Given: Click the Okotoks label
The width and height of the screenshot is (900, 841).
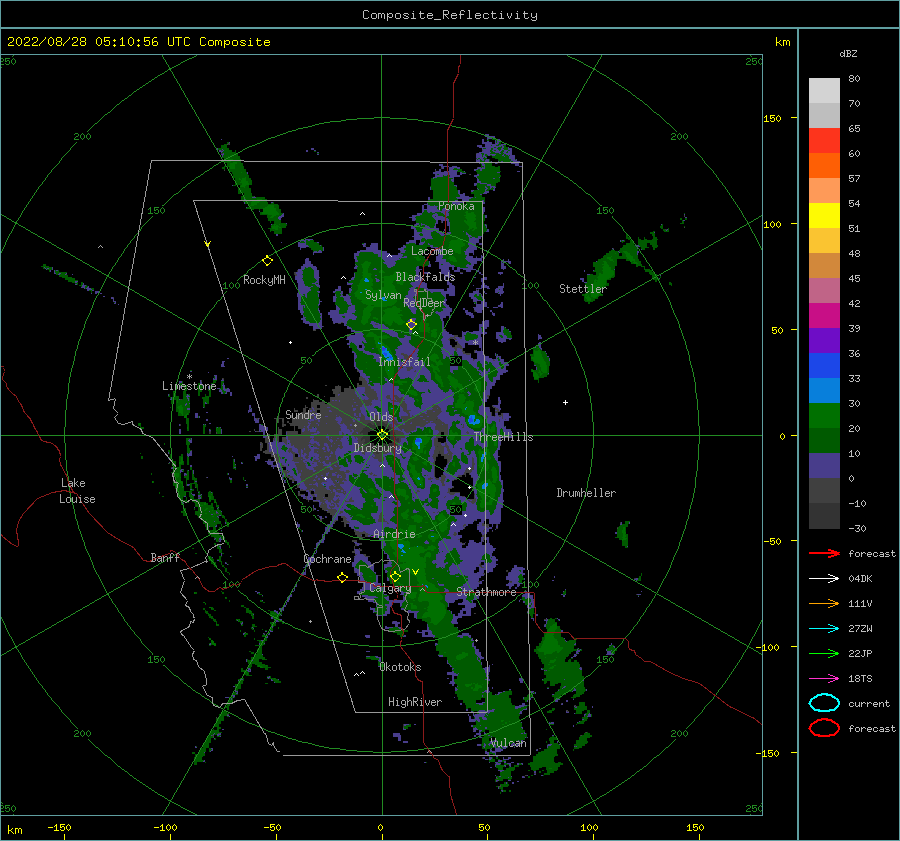Looking at the screenshot, I should click(x=400, y=667).
